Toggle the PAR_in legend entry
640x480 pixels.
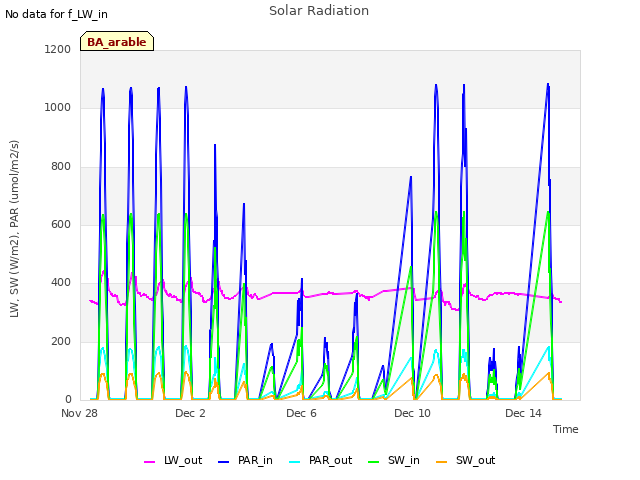245,460
